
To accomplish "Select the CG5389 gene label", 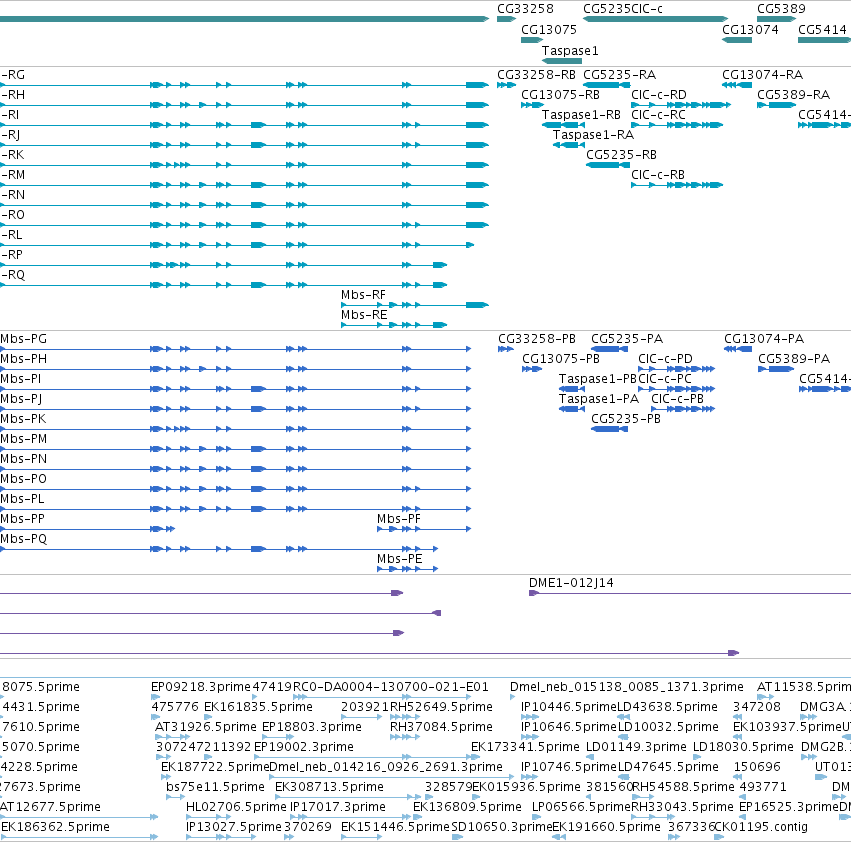I will click(x=781, y=9).
